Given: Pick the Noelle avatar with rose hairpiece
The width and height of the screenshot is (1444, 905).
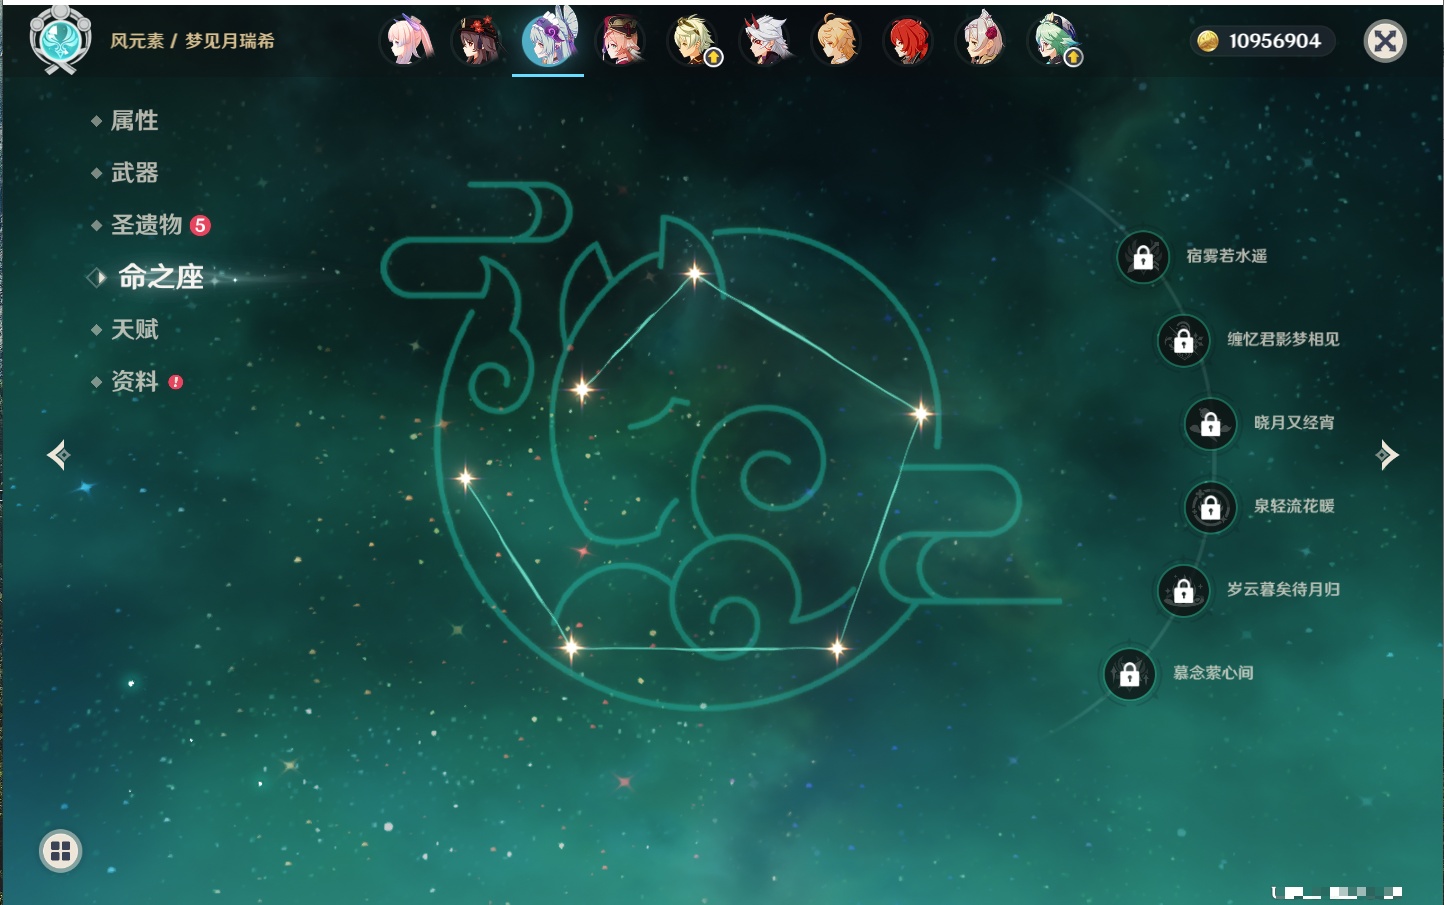Looking at the screenshot, I should [x=981, y=41].
